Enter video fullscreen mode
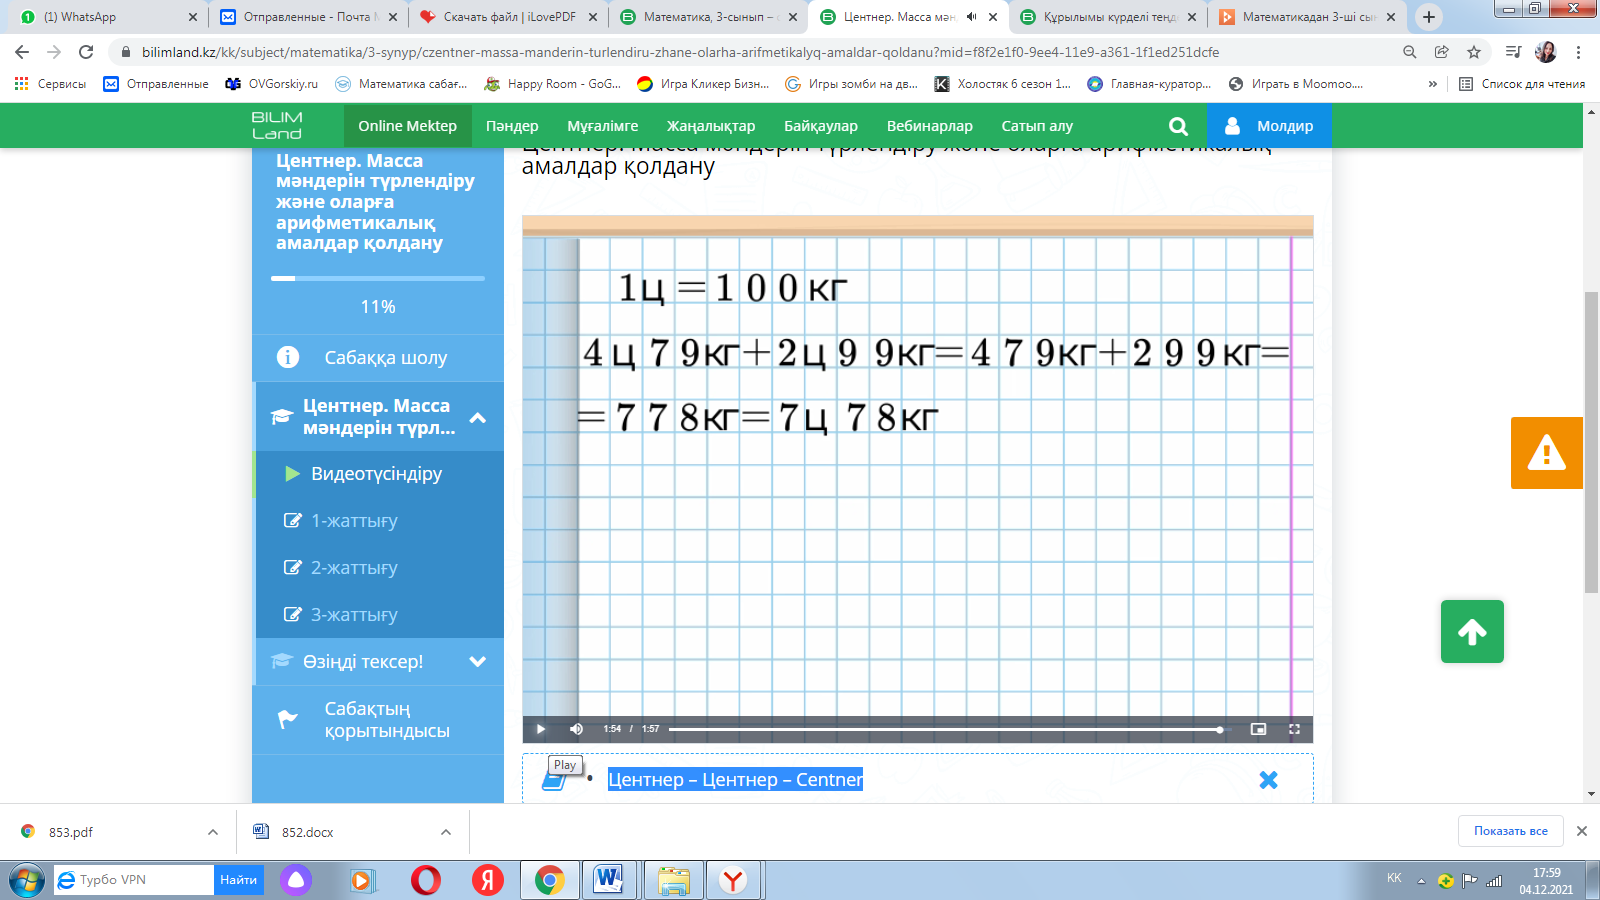This screenshot has width=1600, height=900. (1294, 729)
